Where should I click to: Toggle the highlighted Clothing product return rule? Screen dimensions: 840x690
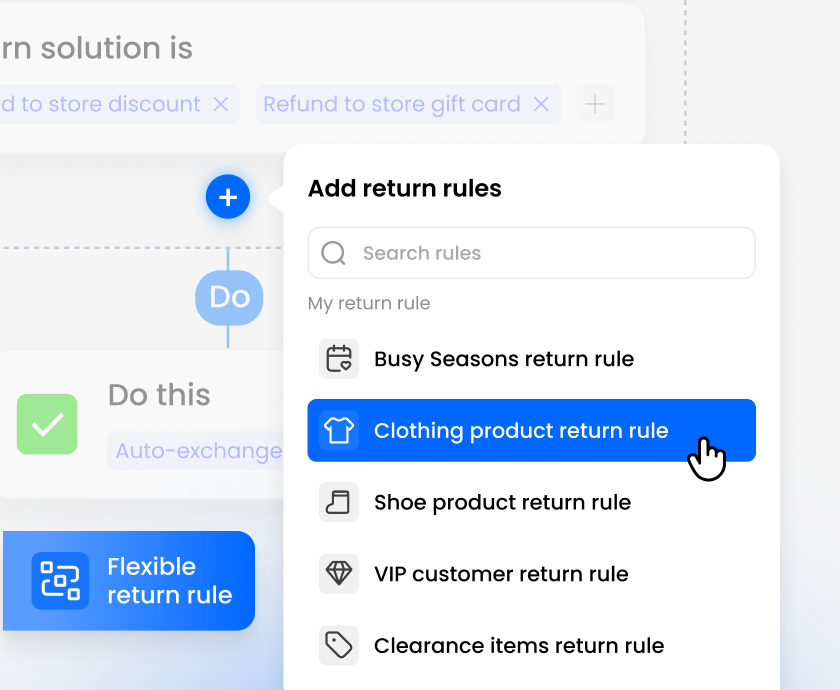520,430
